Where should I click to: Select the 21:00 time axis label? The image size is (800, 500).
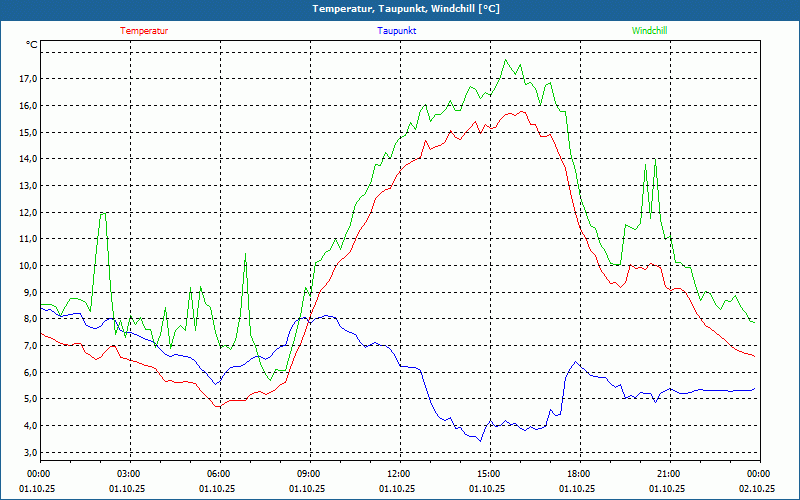pyautogui.click(x=668, y=474)
